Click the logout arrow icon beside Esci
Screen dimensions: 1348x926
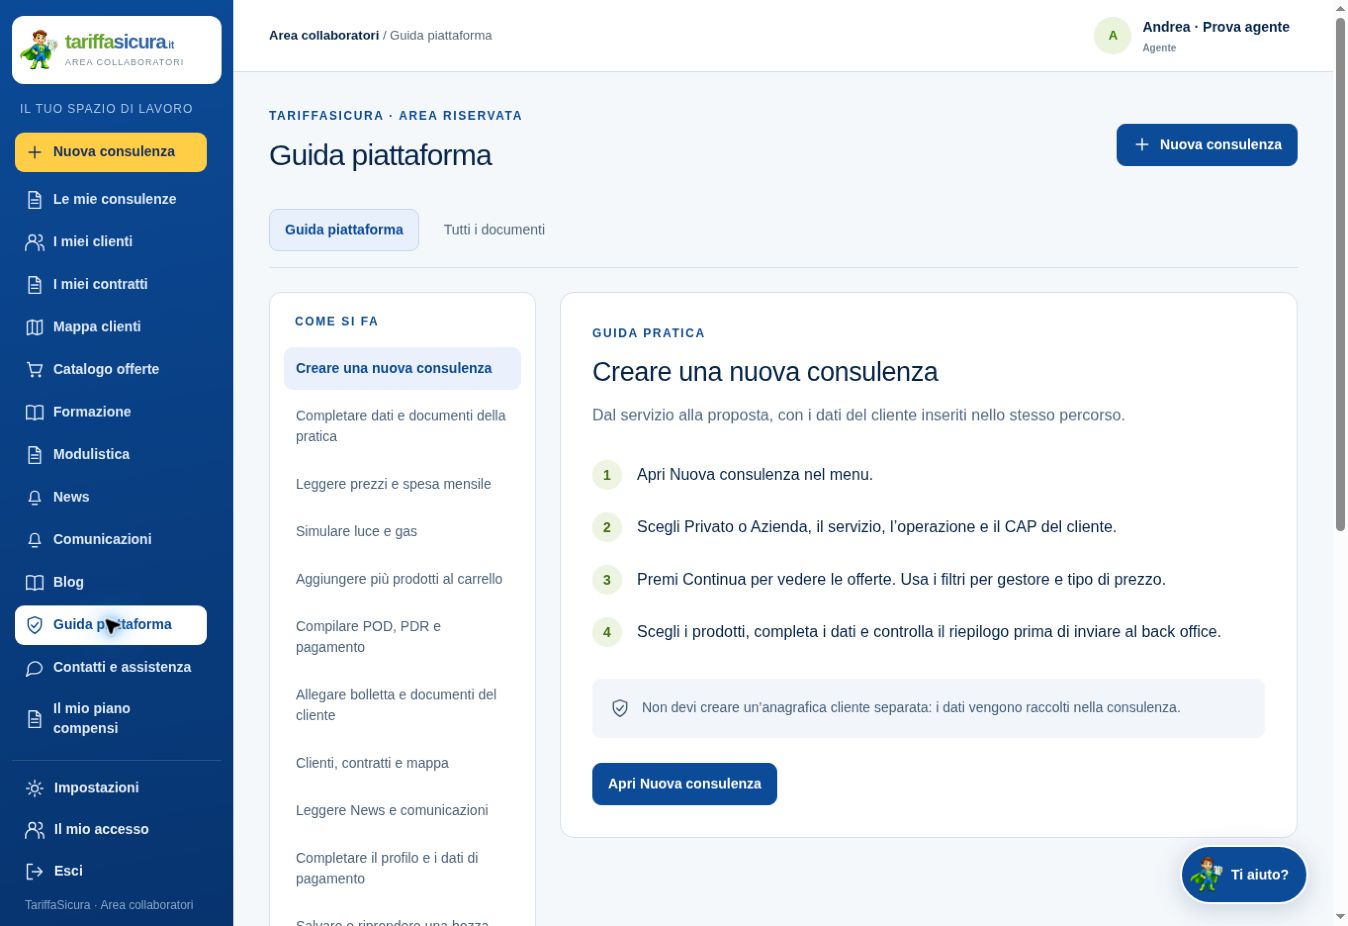(x=35, y=871)
